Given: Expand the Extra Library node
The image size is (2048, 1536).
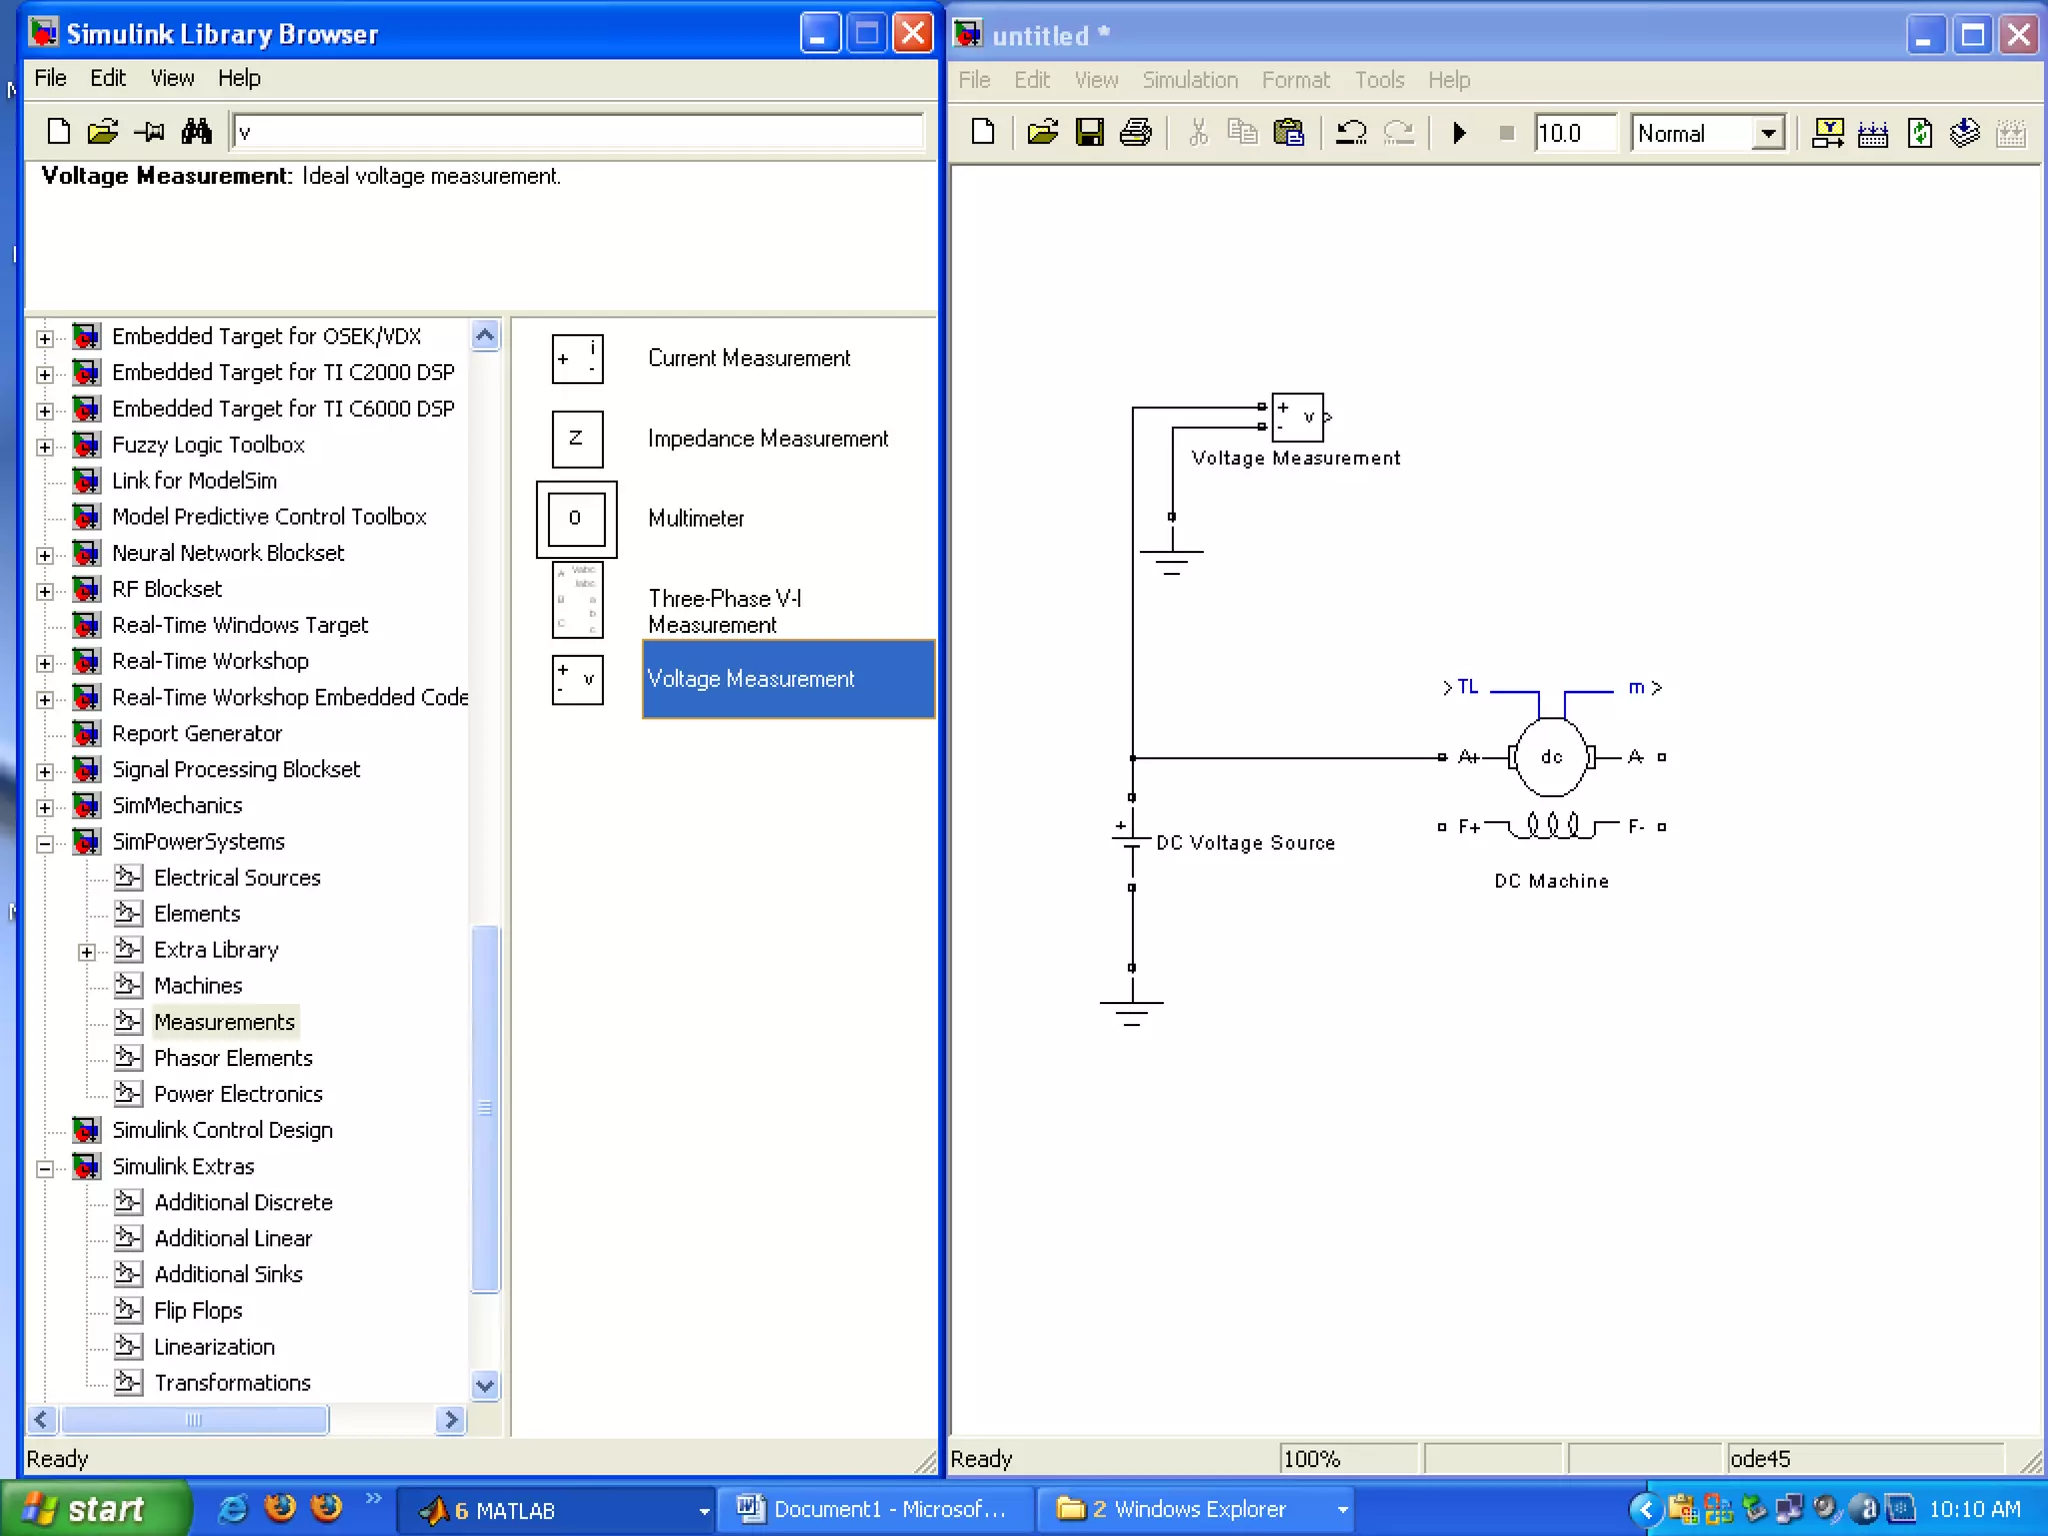Looking at the screenshot, I should tap(87, 951).
